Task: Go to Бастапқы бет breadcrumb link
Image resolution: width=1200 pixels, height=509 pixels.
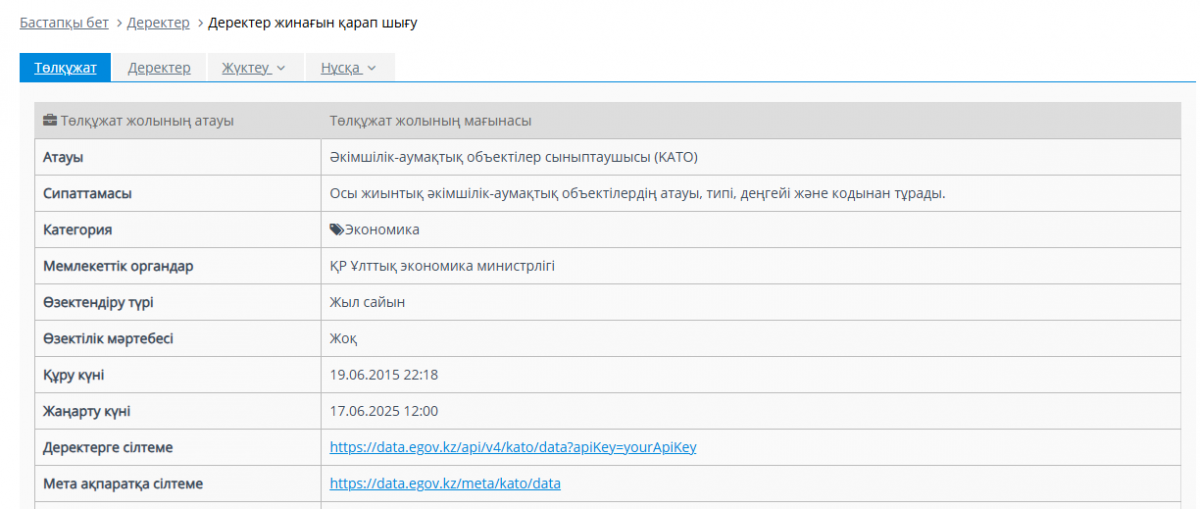Action: (x=64, y=22)
